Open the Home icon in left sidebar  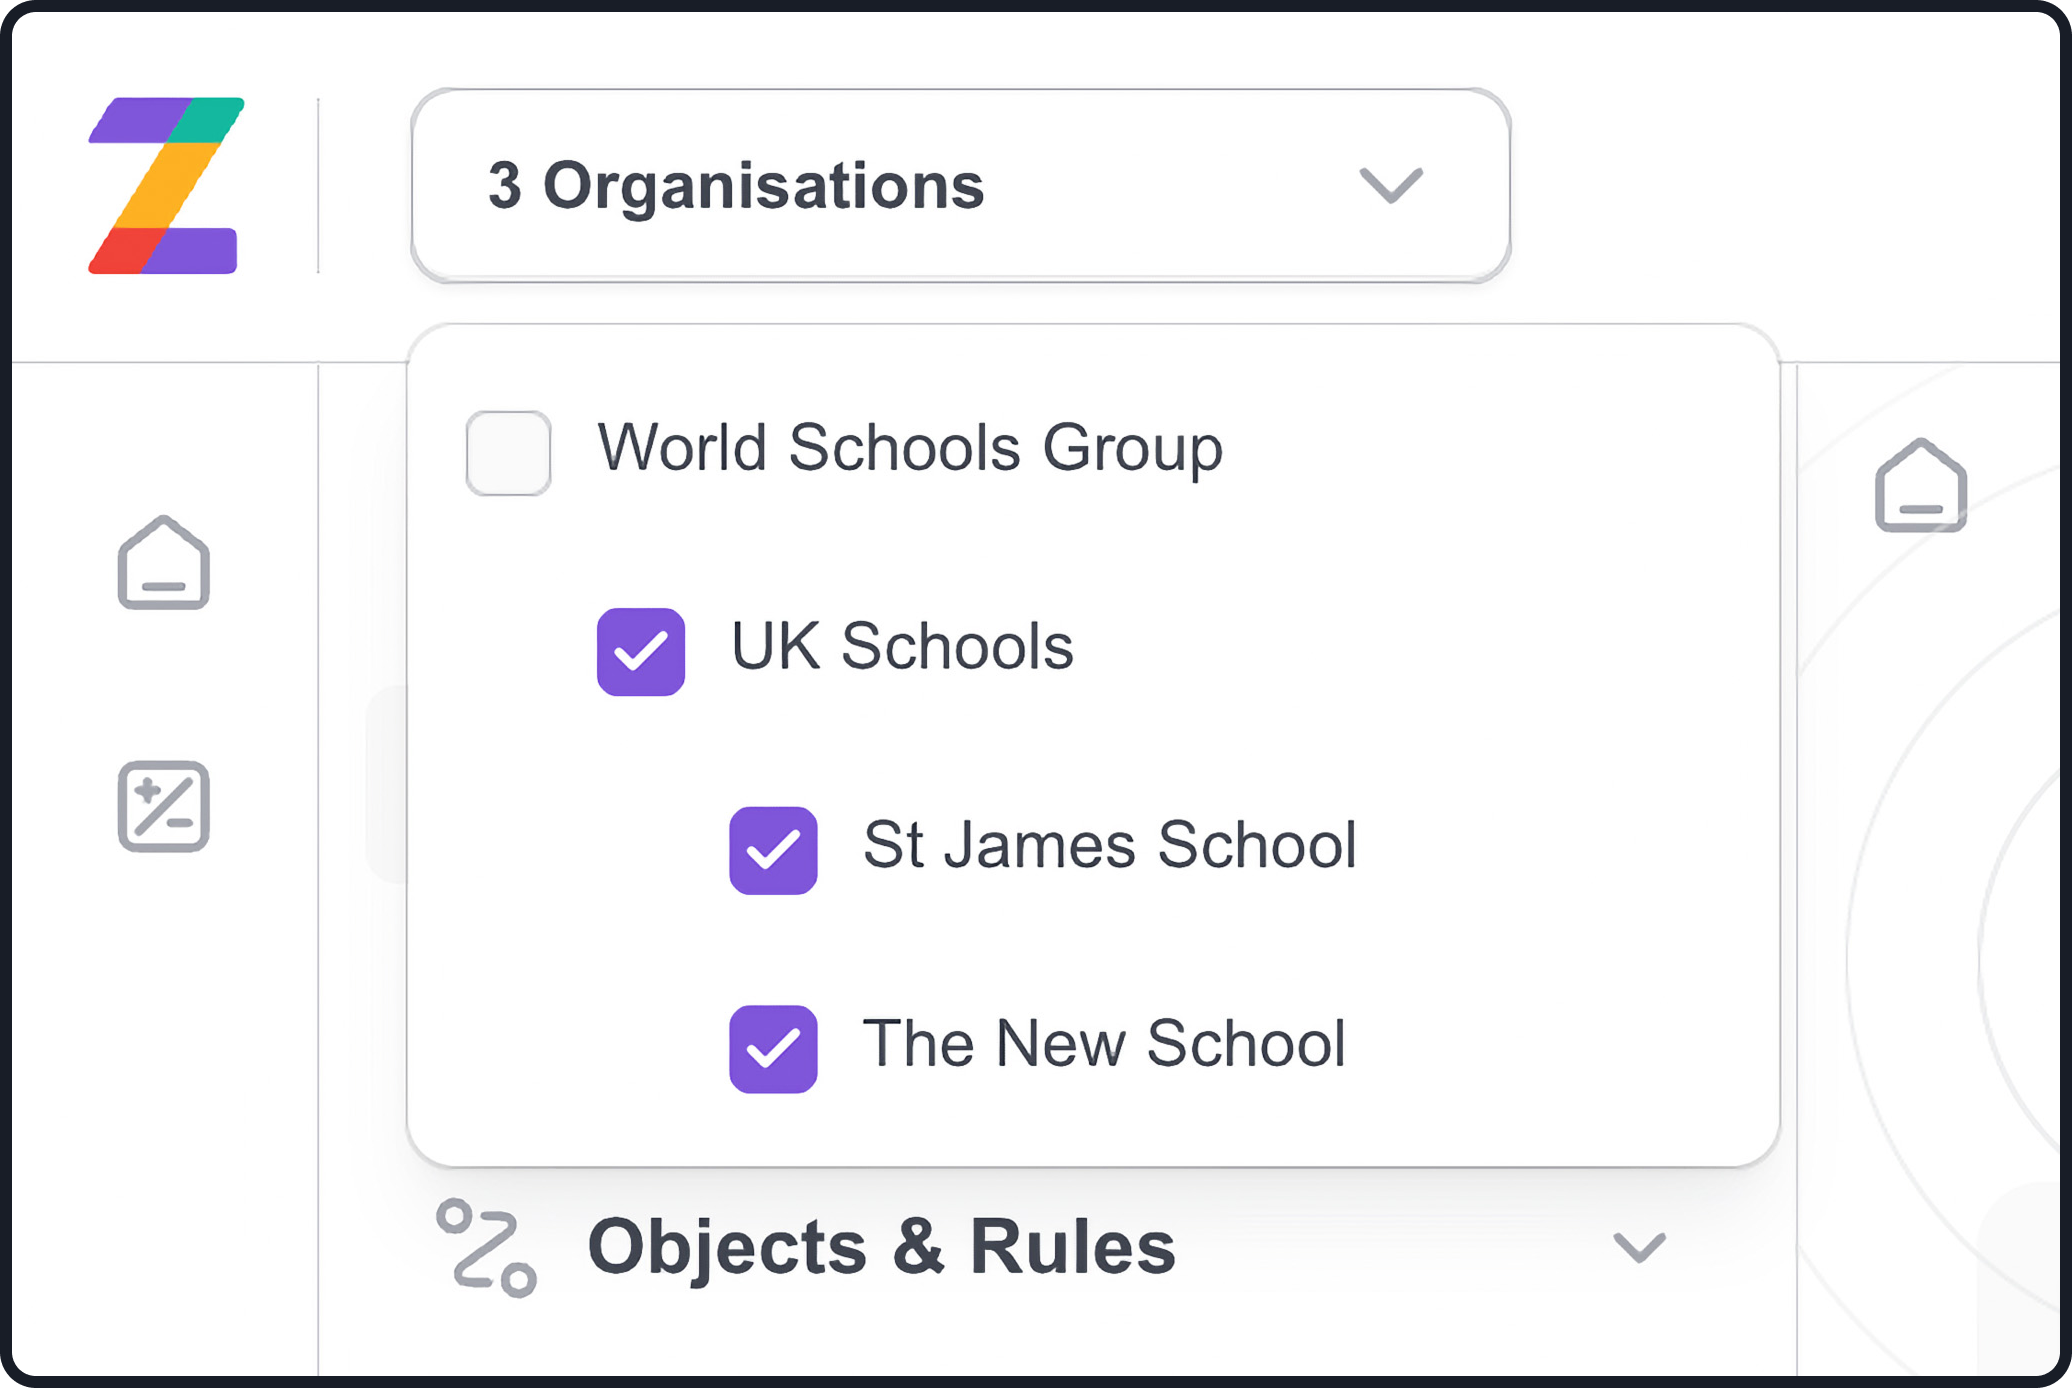point(164,563)
